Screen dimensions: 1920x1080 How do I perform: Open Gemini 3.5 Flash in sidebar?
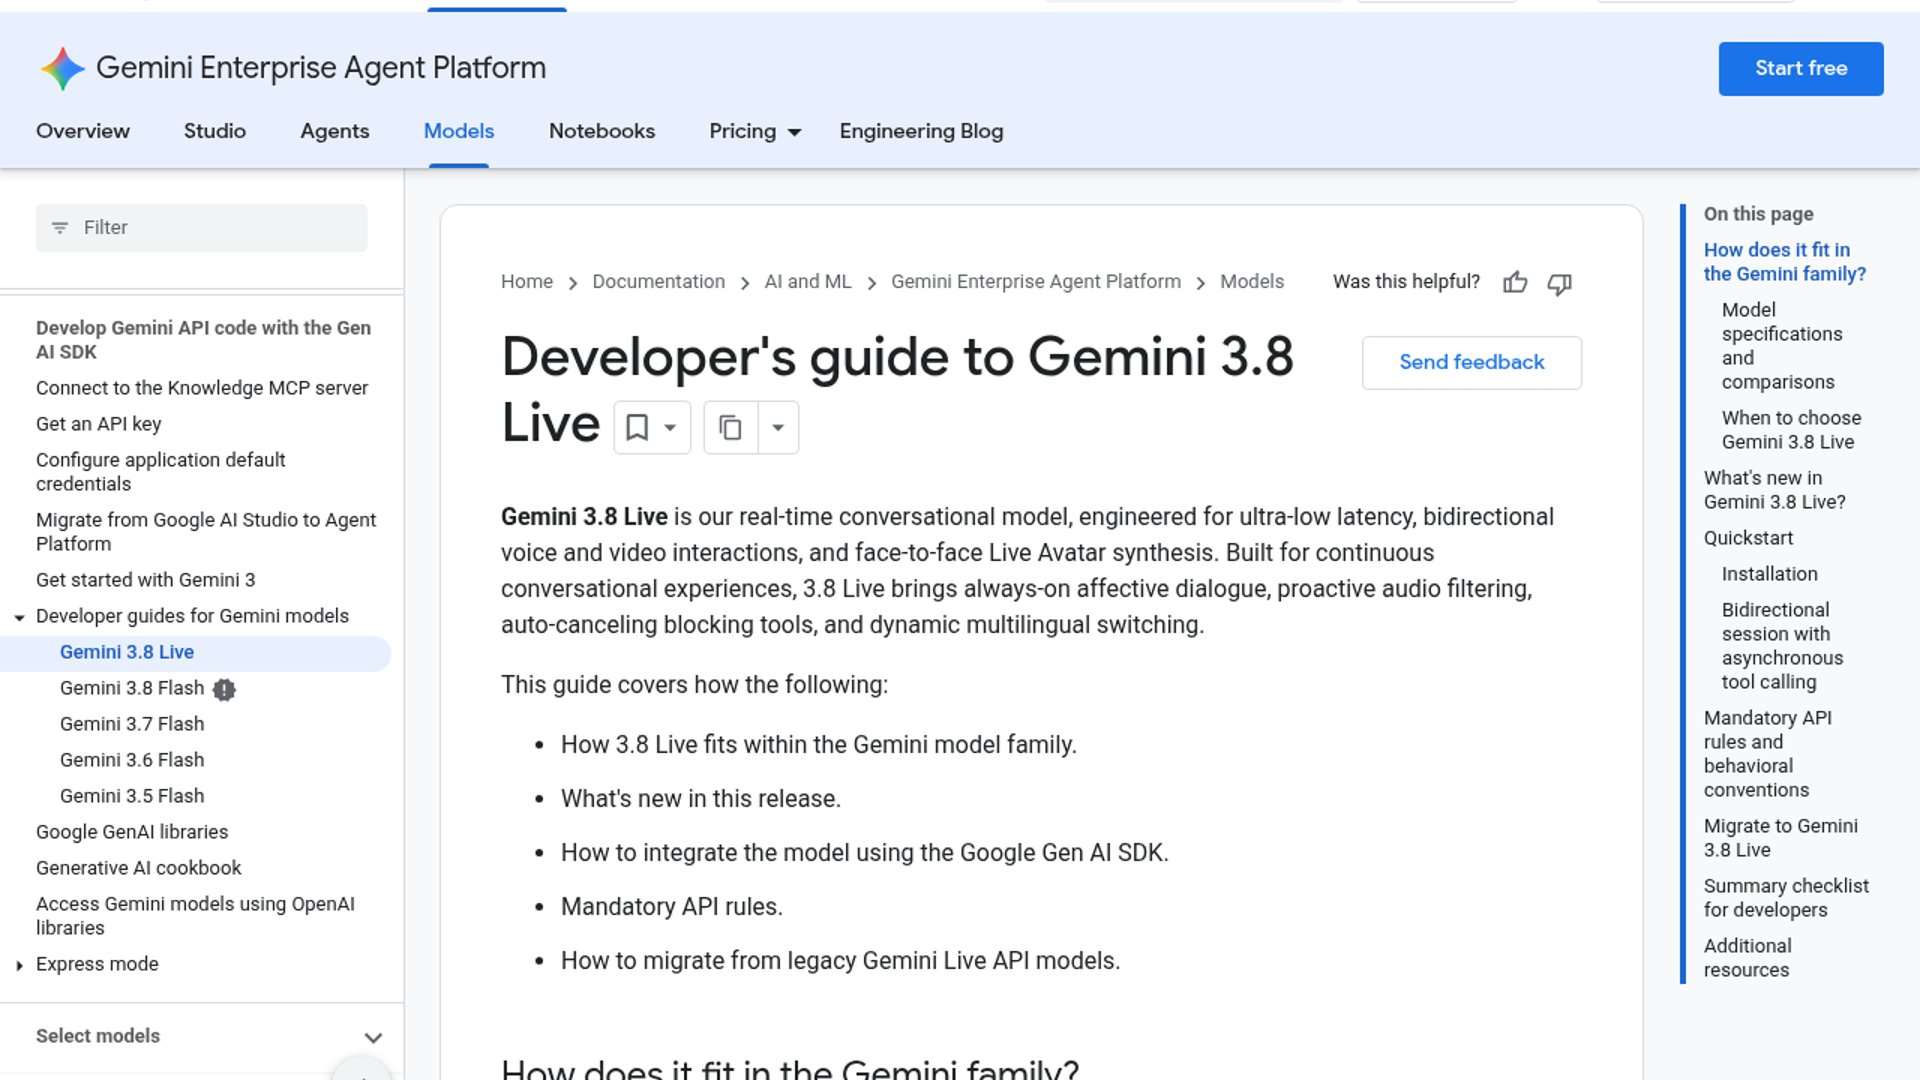(x=132, y=796)
